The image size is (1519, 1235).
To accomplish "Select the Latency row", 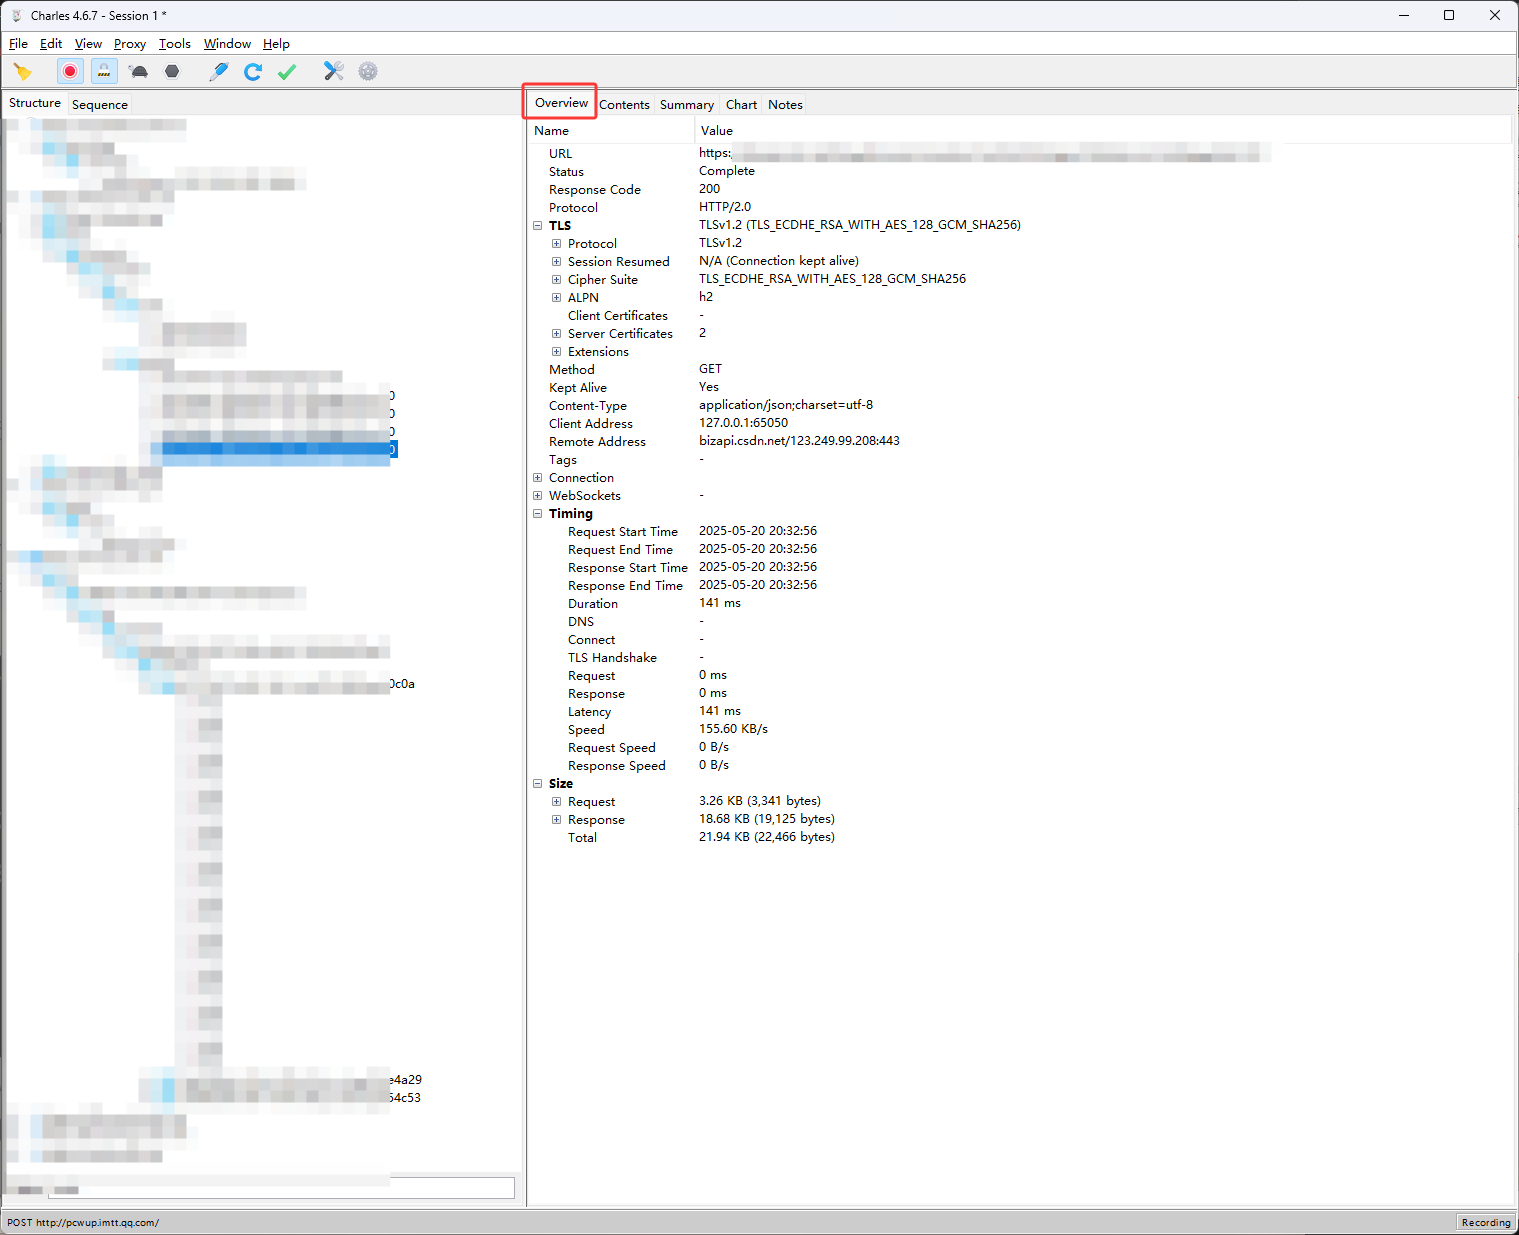I will (x=1020, y=711).
